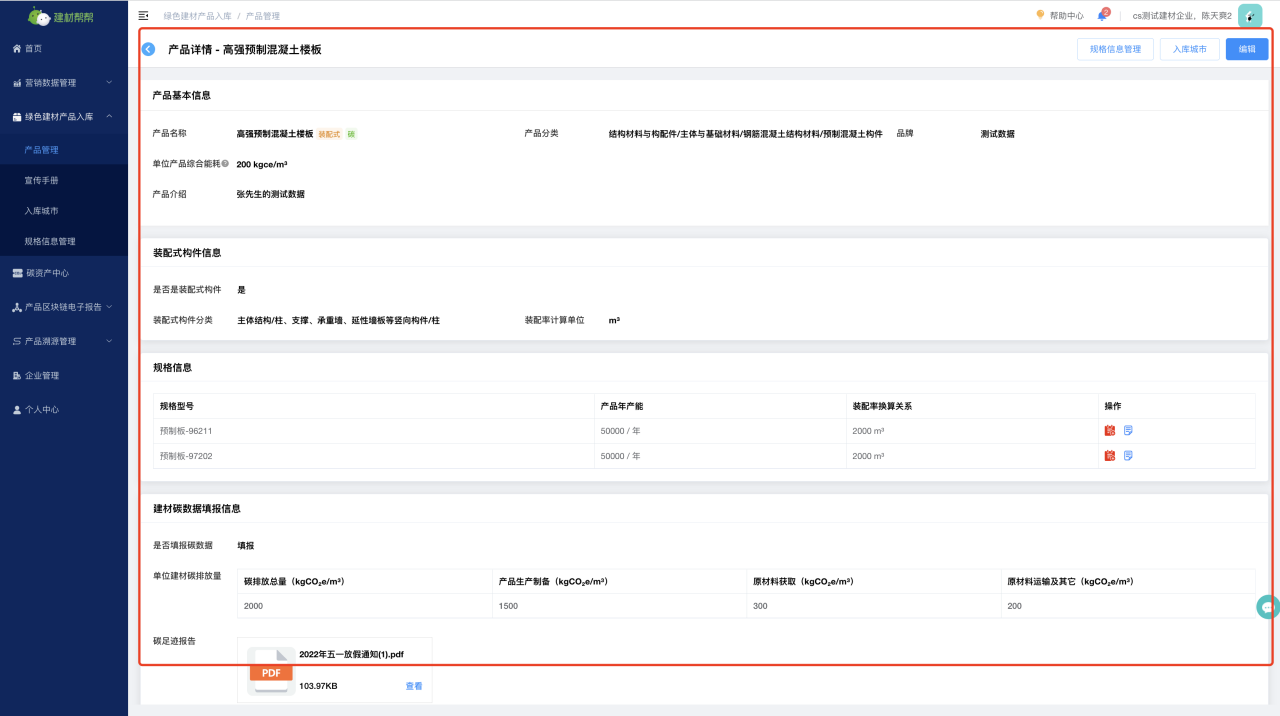Expand the 产品溯源管理 sidebar menu
This screenshot has width=1280, height=716.
tap(64, 341)
